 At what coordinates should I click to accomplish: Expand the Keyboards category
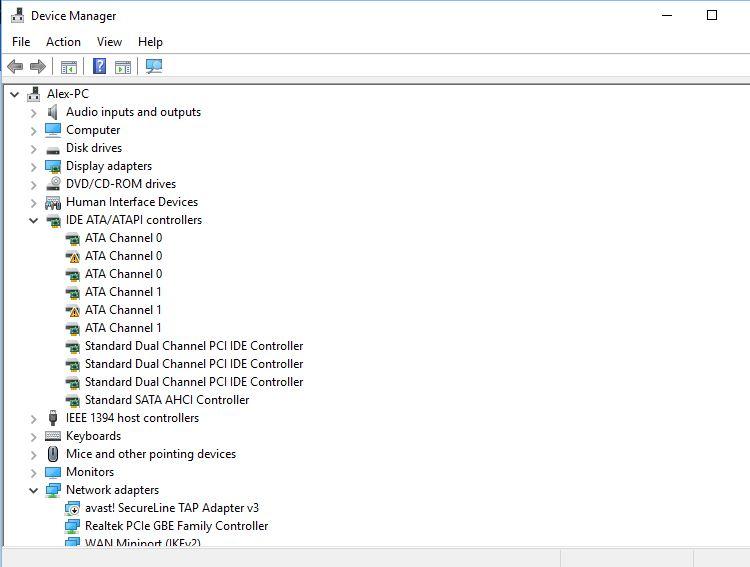coord(33,437)
